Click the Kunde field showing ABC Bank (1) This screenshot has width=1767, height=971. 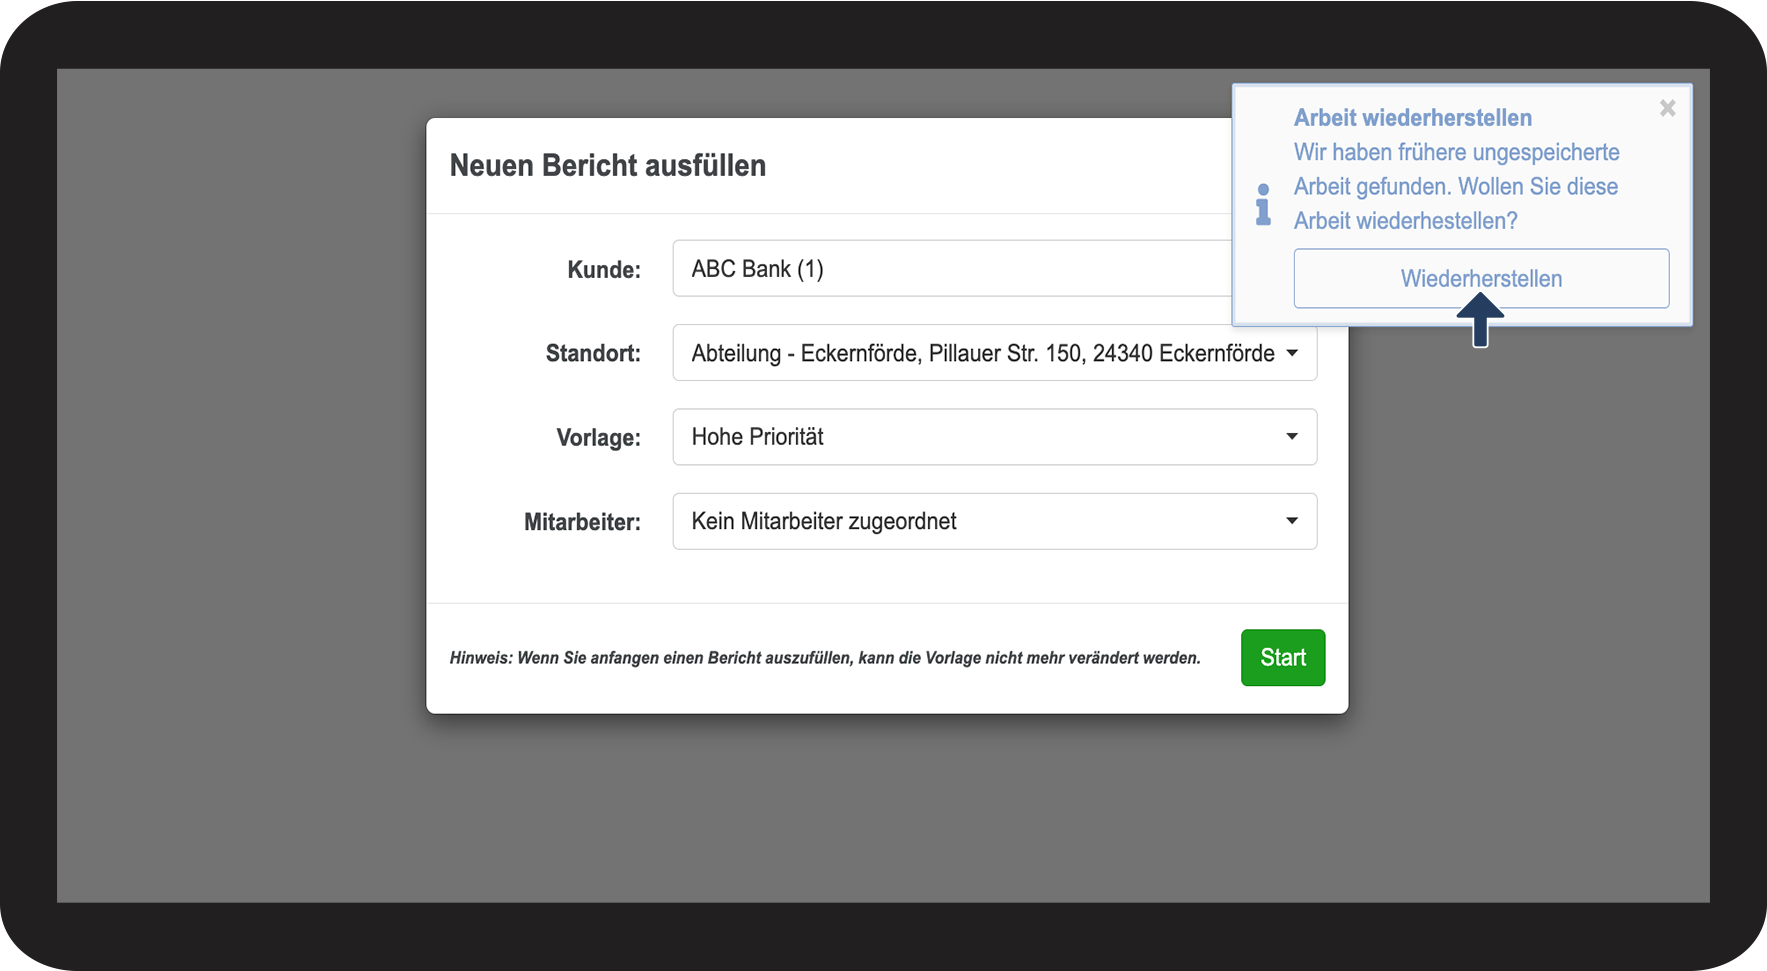click(950, 269)
